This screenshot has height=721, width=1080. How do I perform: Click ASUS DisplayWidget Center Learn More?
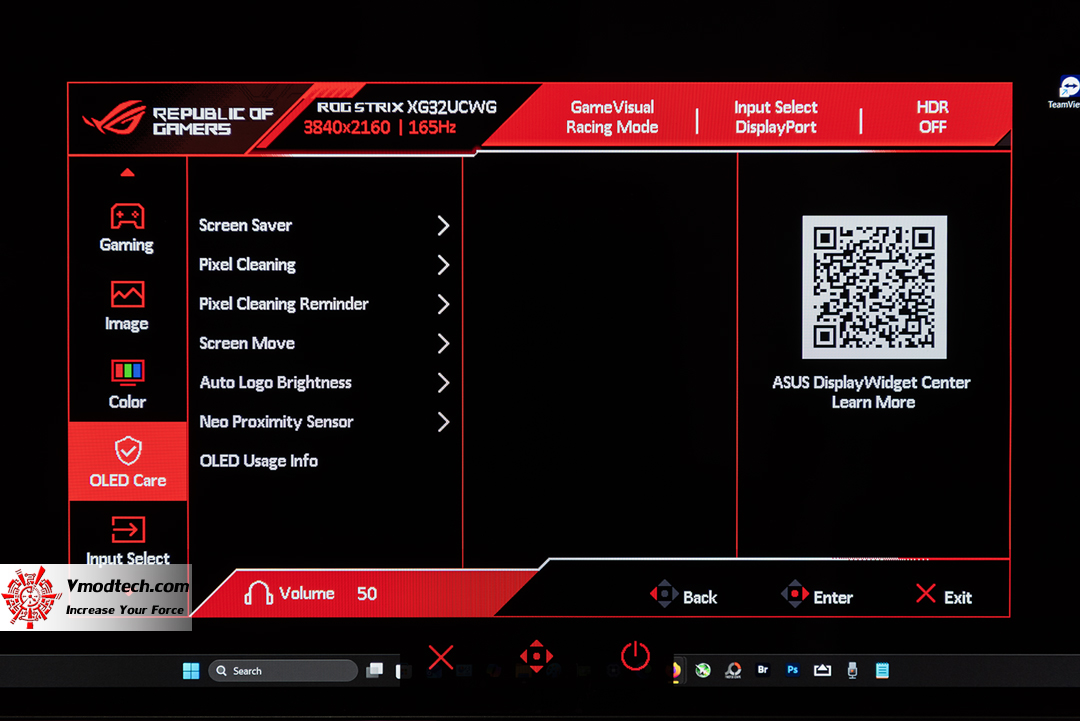coord(871,392)
